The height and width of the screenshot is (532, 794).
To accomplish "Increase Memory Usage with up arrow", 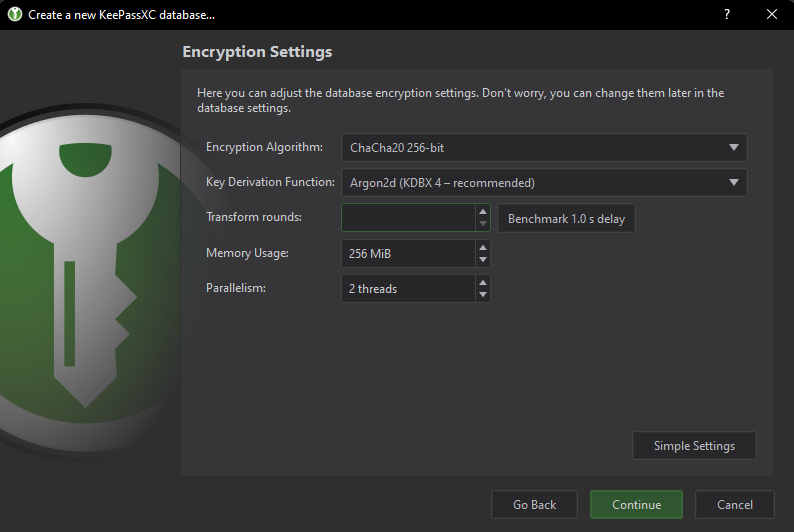I will point(483,247).
